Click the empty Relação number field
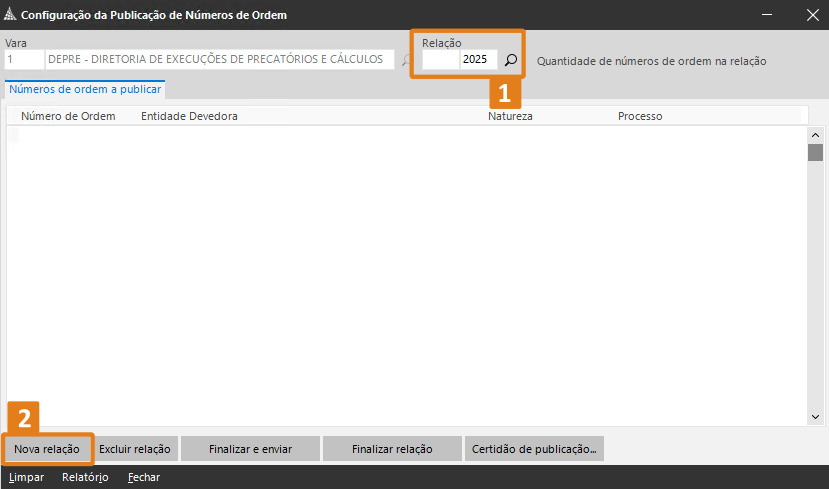 click(440, 59)
